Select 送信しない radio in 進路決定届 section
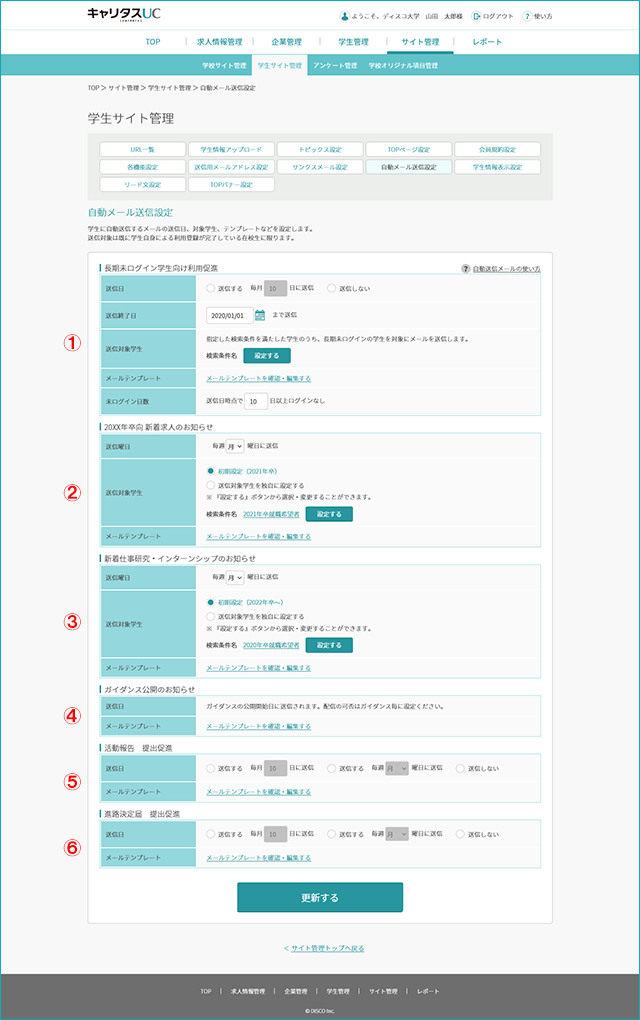This screenshot has height=1020, width=640. tap(460, 834)
